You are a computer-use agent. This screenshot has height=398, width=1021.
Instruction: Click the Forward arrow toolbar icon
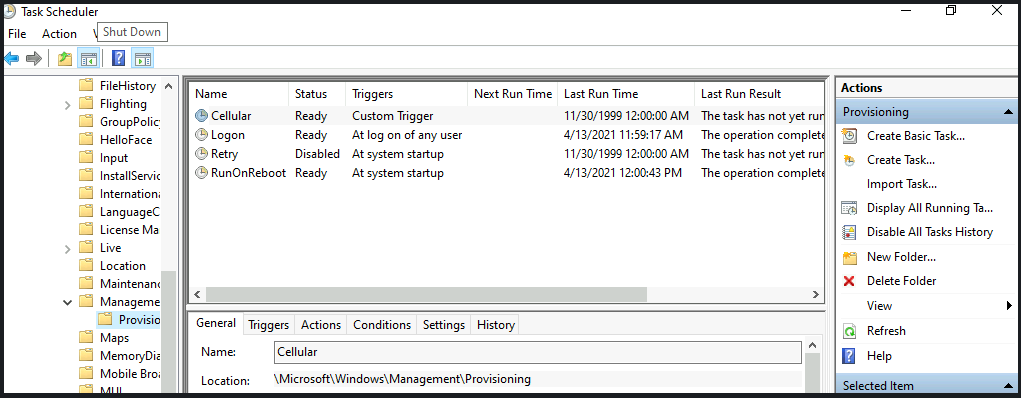click(34, 59)
